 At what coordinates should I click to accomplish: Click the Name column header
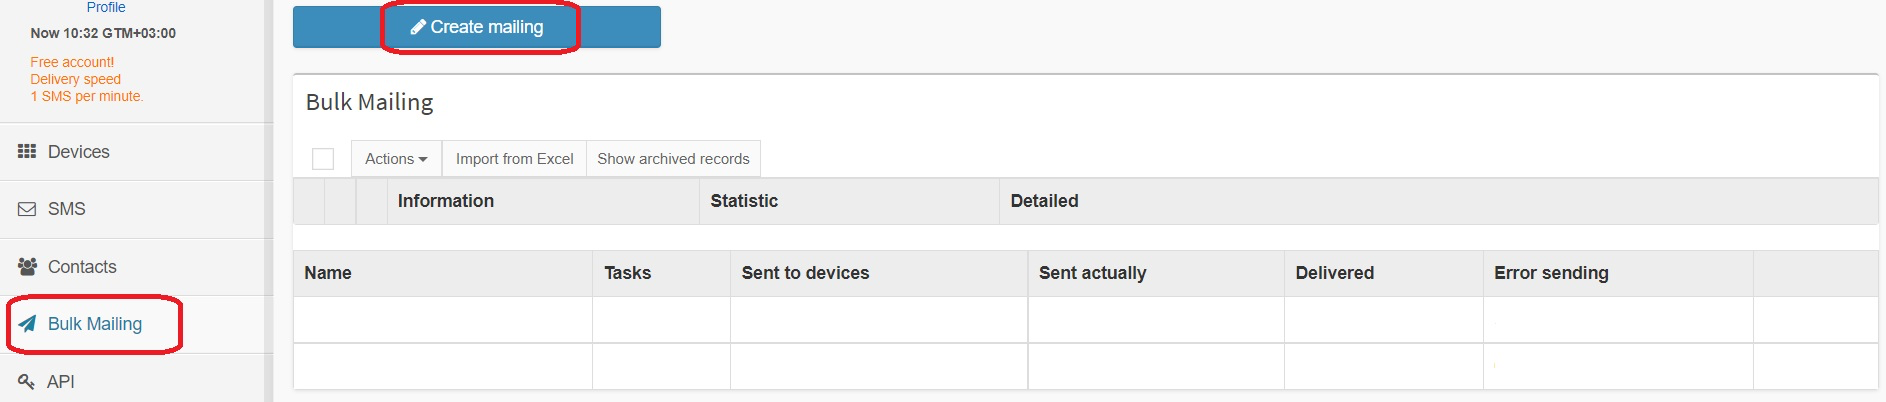328,273
